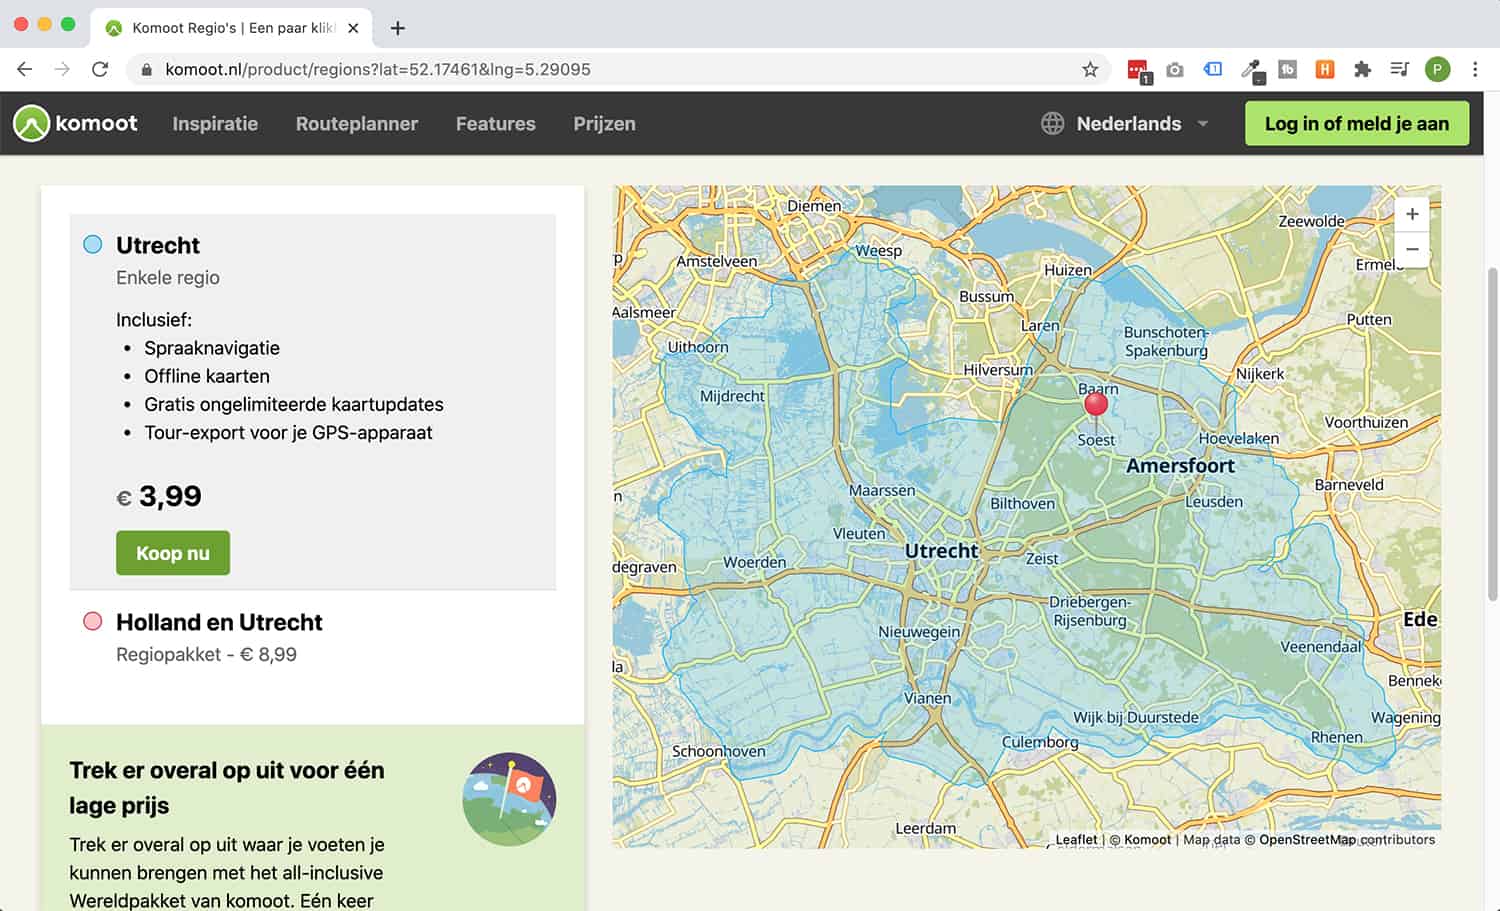
Task: Select the Holland en Utrecht package option
Action: pyautogui.click(x=93, y=621)
